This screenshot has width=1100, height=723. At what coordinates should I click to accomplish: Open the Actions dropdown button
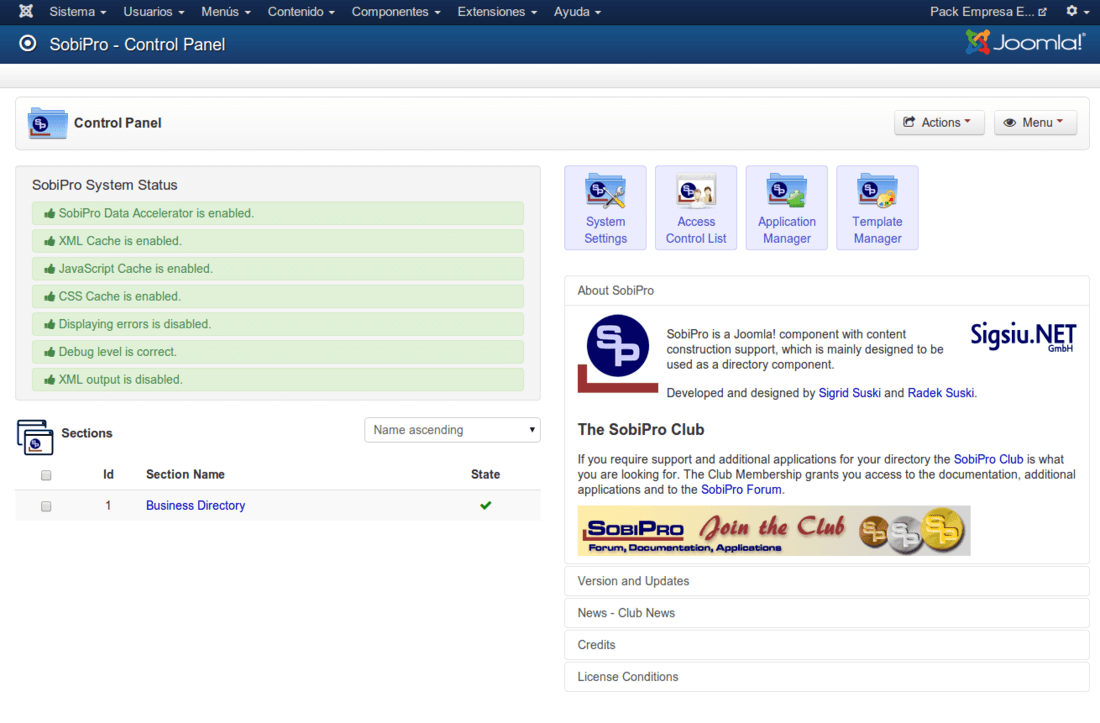click(x=939, y=123)
